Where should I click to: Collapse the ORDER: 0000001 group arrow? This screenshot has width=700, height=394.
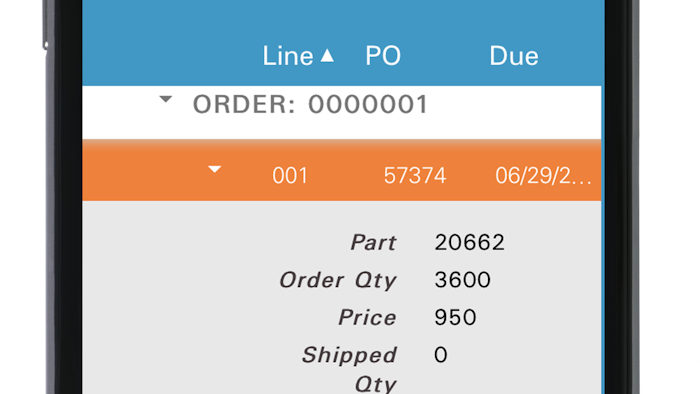click(x=166, y=99)
